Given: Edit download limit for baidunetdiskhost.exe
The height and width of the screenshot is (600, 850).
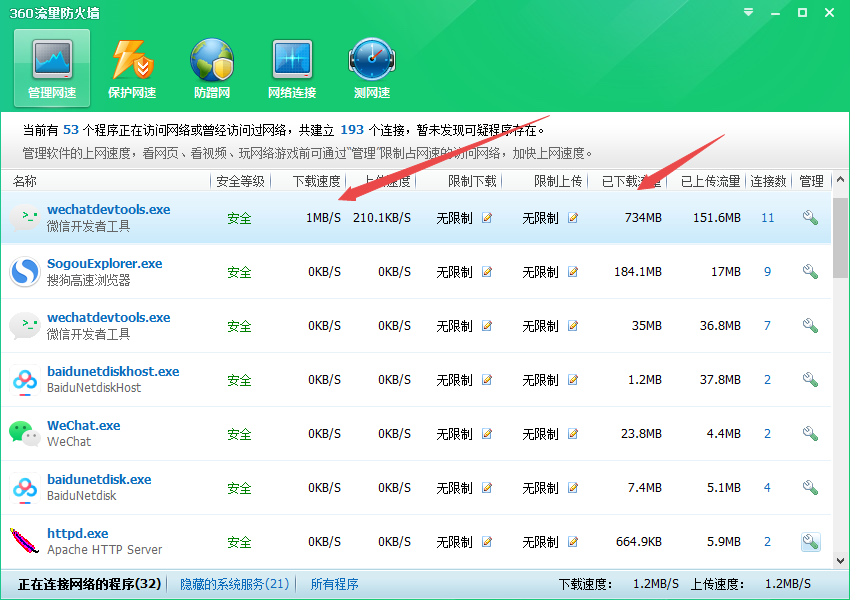Looking at the screenshot, I should [x=487, y=380].
